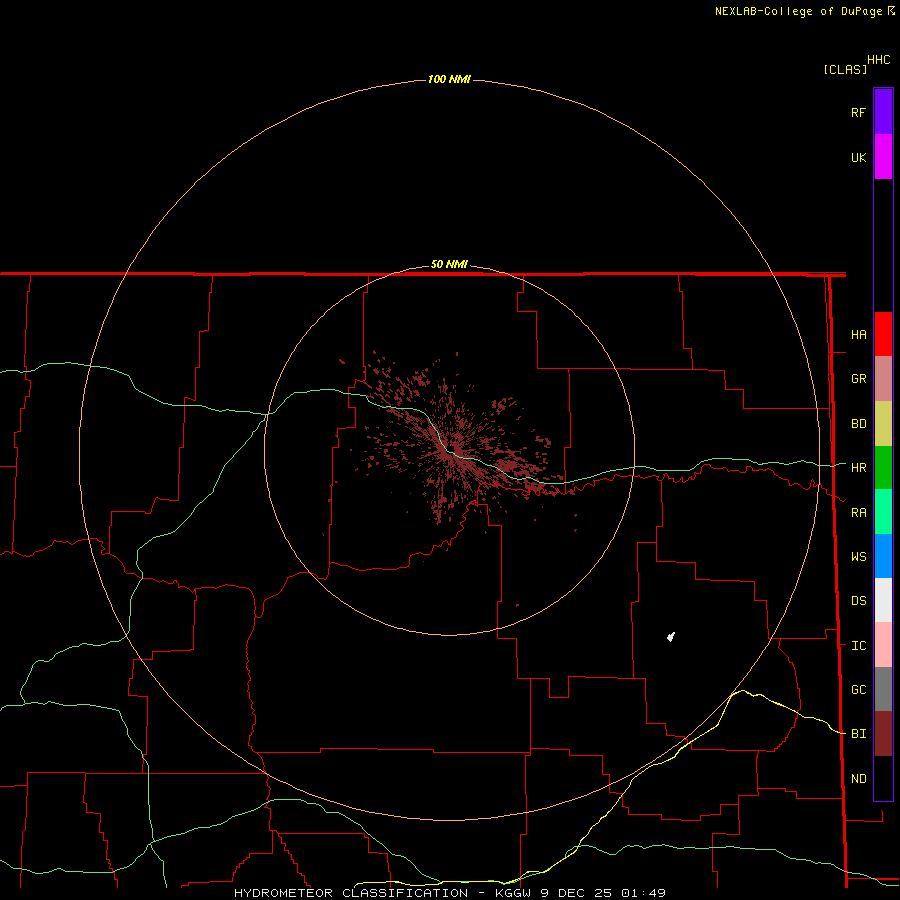Pick the RA light green legend swatch
The image size is (900, 900).
click(x=883, y=512)
